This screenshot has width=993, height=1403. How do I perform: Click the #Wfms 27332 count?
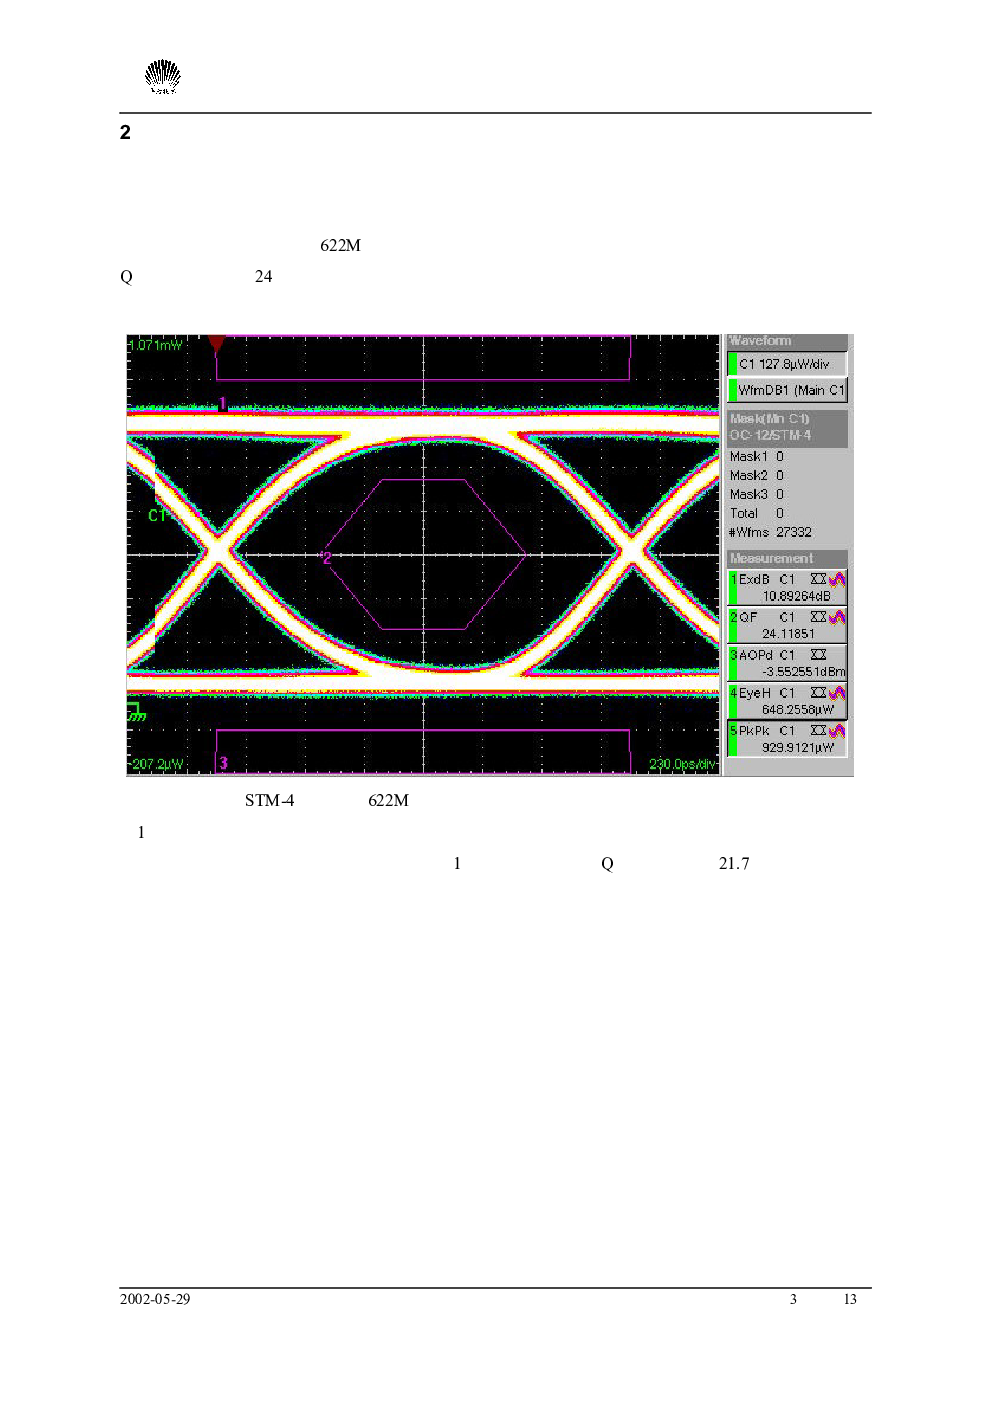pos(770,532)
